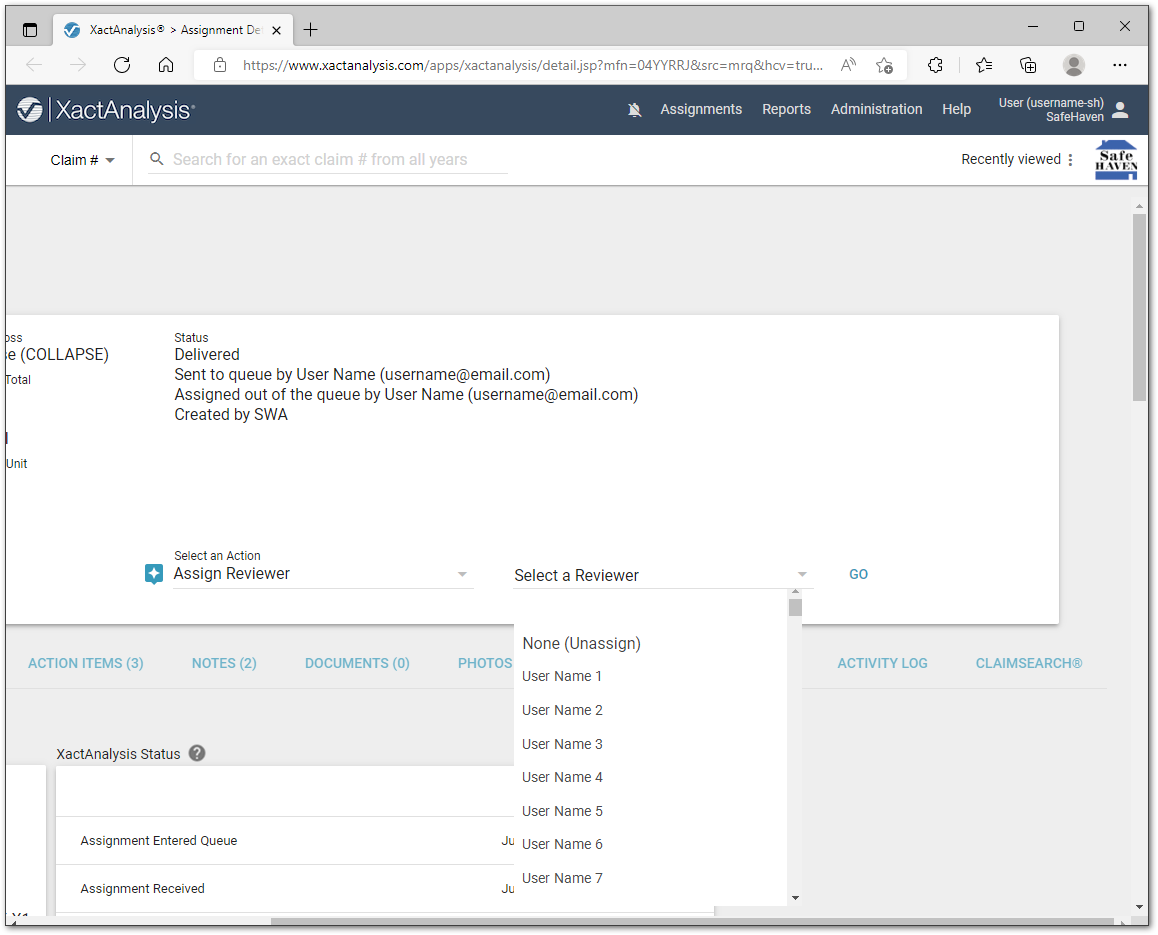1158x935 pixels.
Task: Click the browser forward arrow
Action: click(78, 65)
